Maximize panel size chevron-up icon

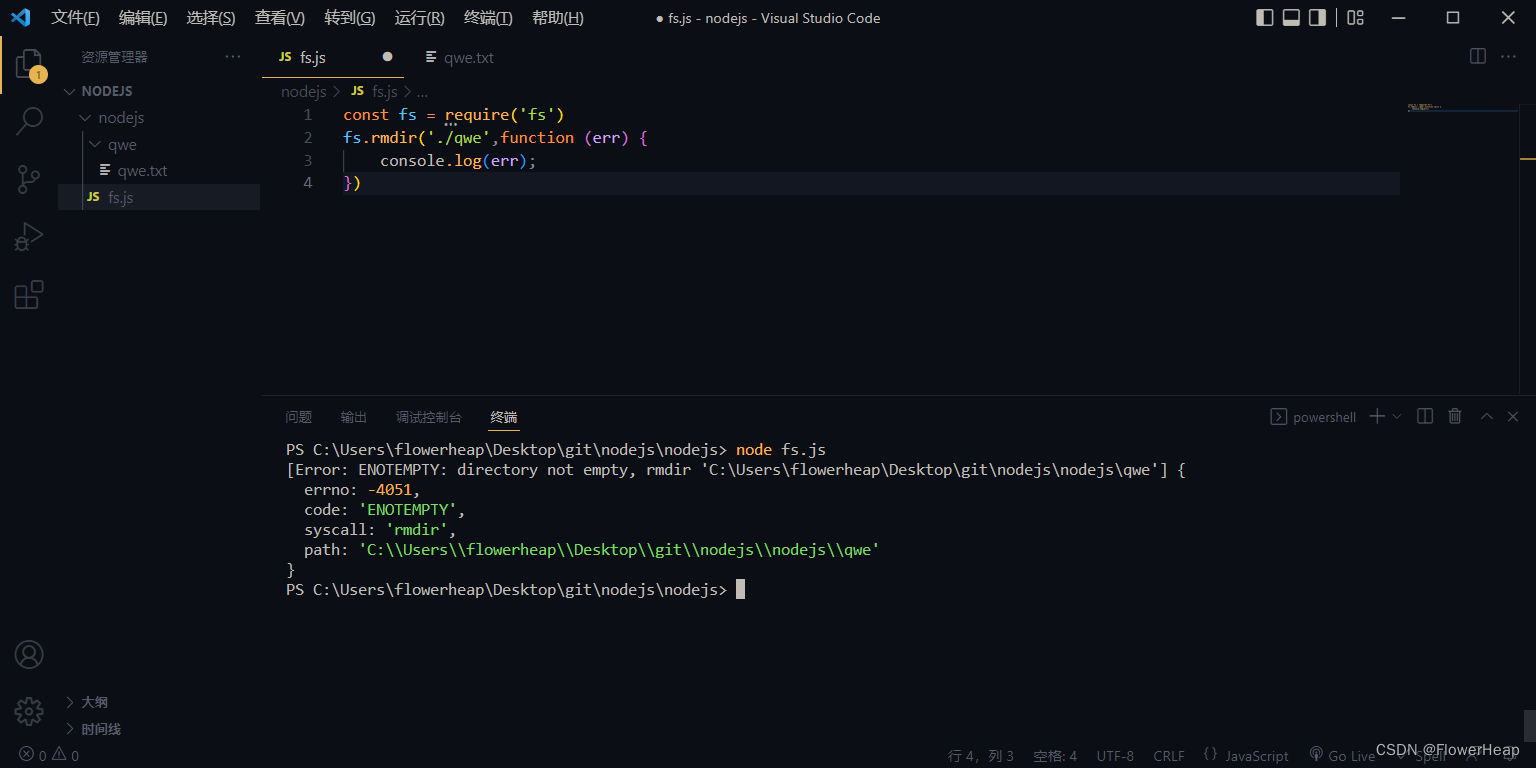click(1487, 416)
